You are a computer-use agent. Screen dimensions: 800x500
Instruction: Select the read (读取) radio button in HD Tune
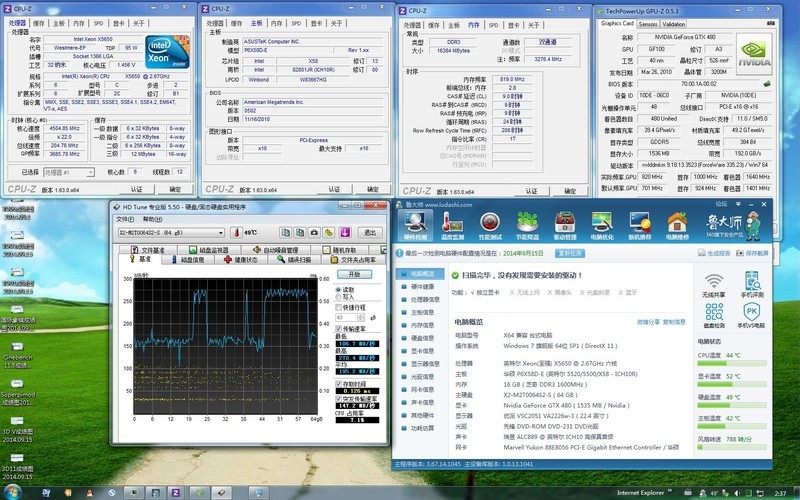tap(338, 290)
